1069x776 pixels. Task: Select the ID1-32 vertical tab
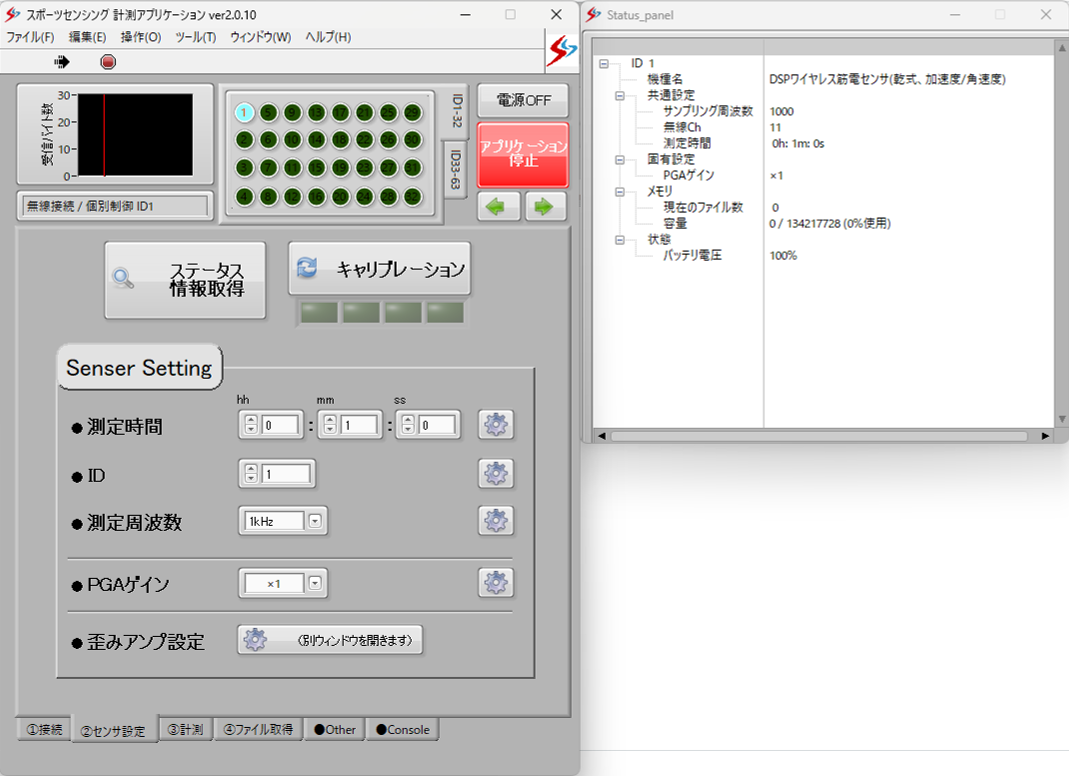pos(457,112)
